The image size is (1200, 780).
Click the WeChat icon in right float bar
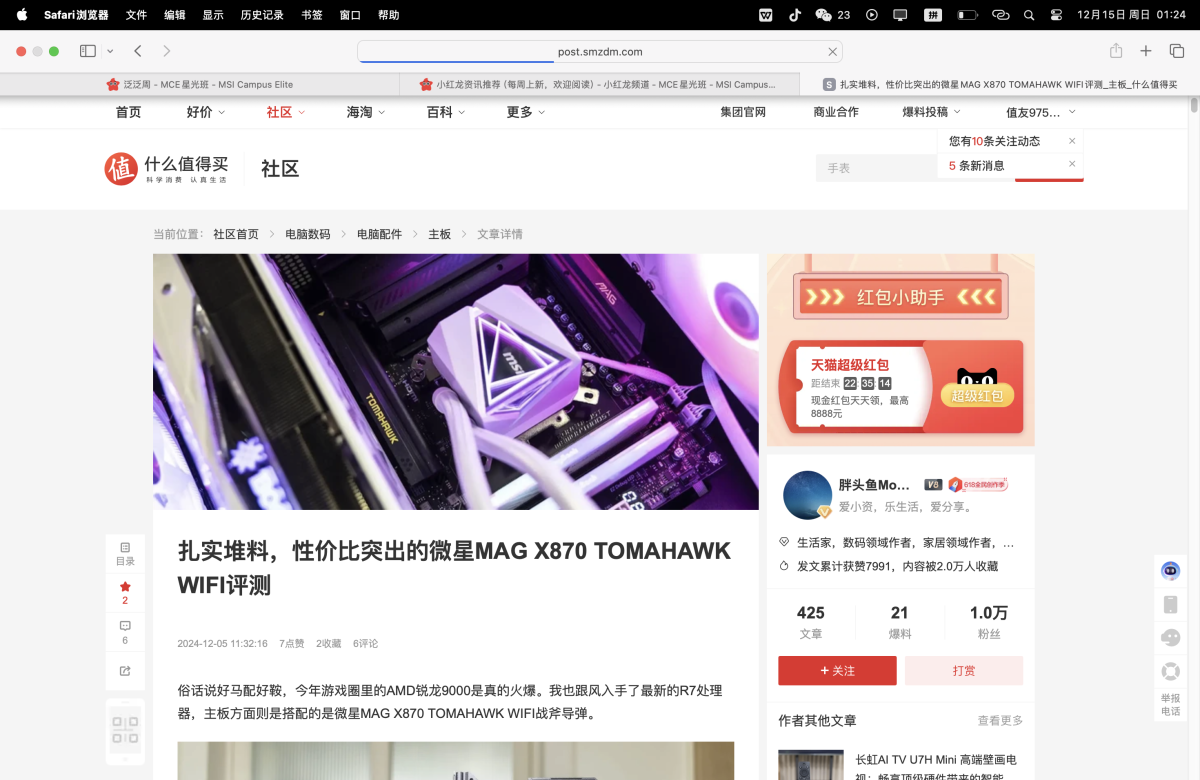click(1170, 637)
